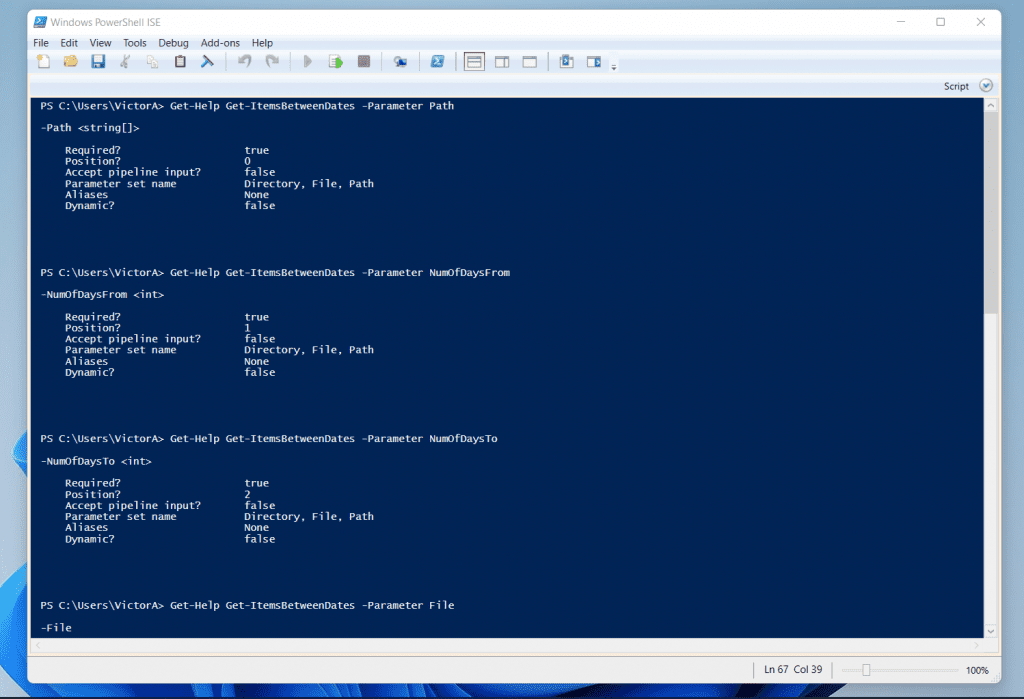Show script pane maximized layout
This screenshot has height=699, width=1024.
530,61
